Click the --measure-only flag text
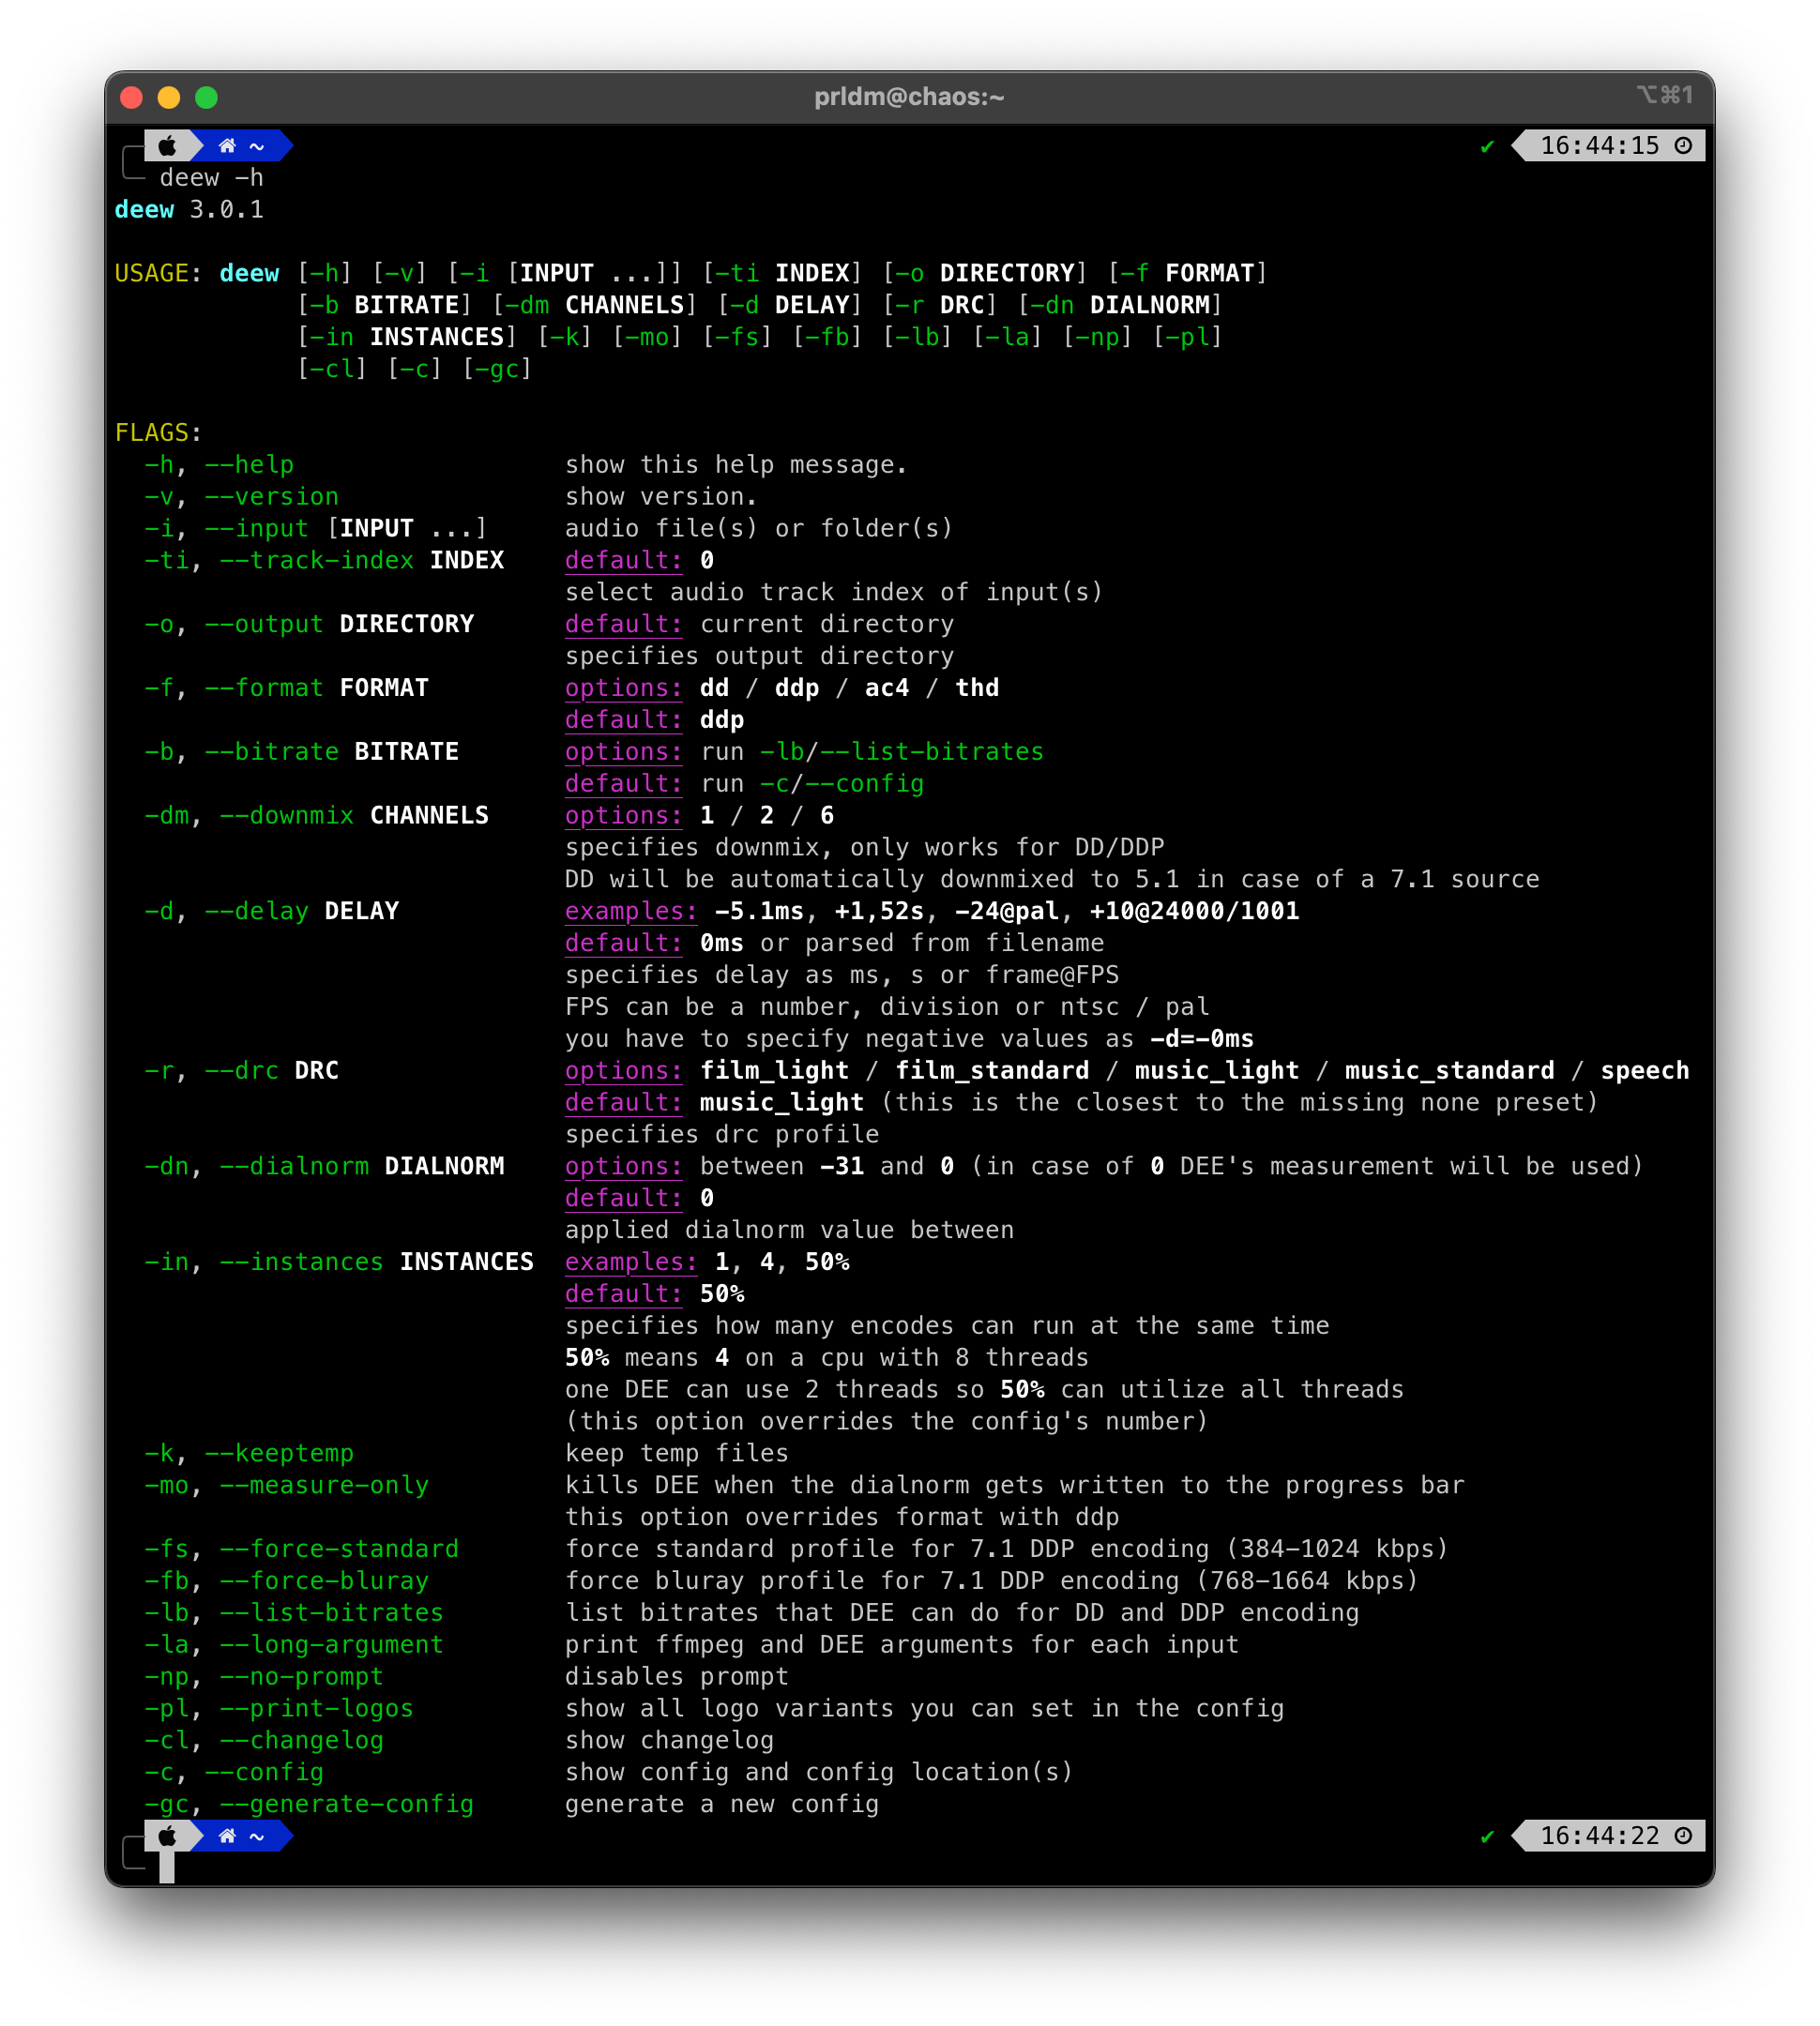Viewport: 1820px width, 2026px height. tap(324, 1485)
